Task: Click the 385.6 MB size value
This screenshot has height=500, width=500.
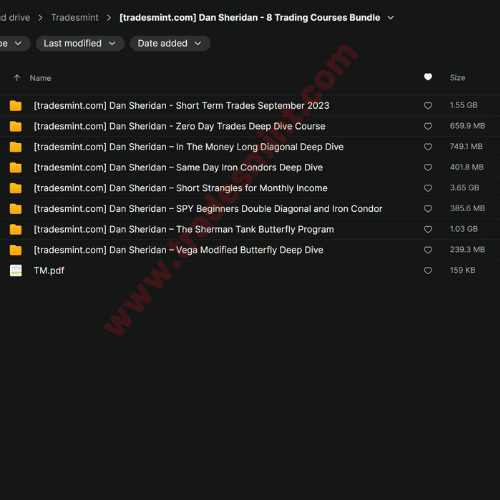Action: tap(467, 209)
